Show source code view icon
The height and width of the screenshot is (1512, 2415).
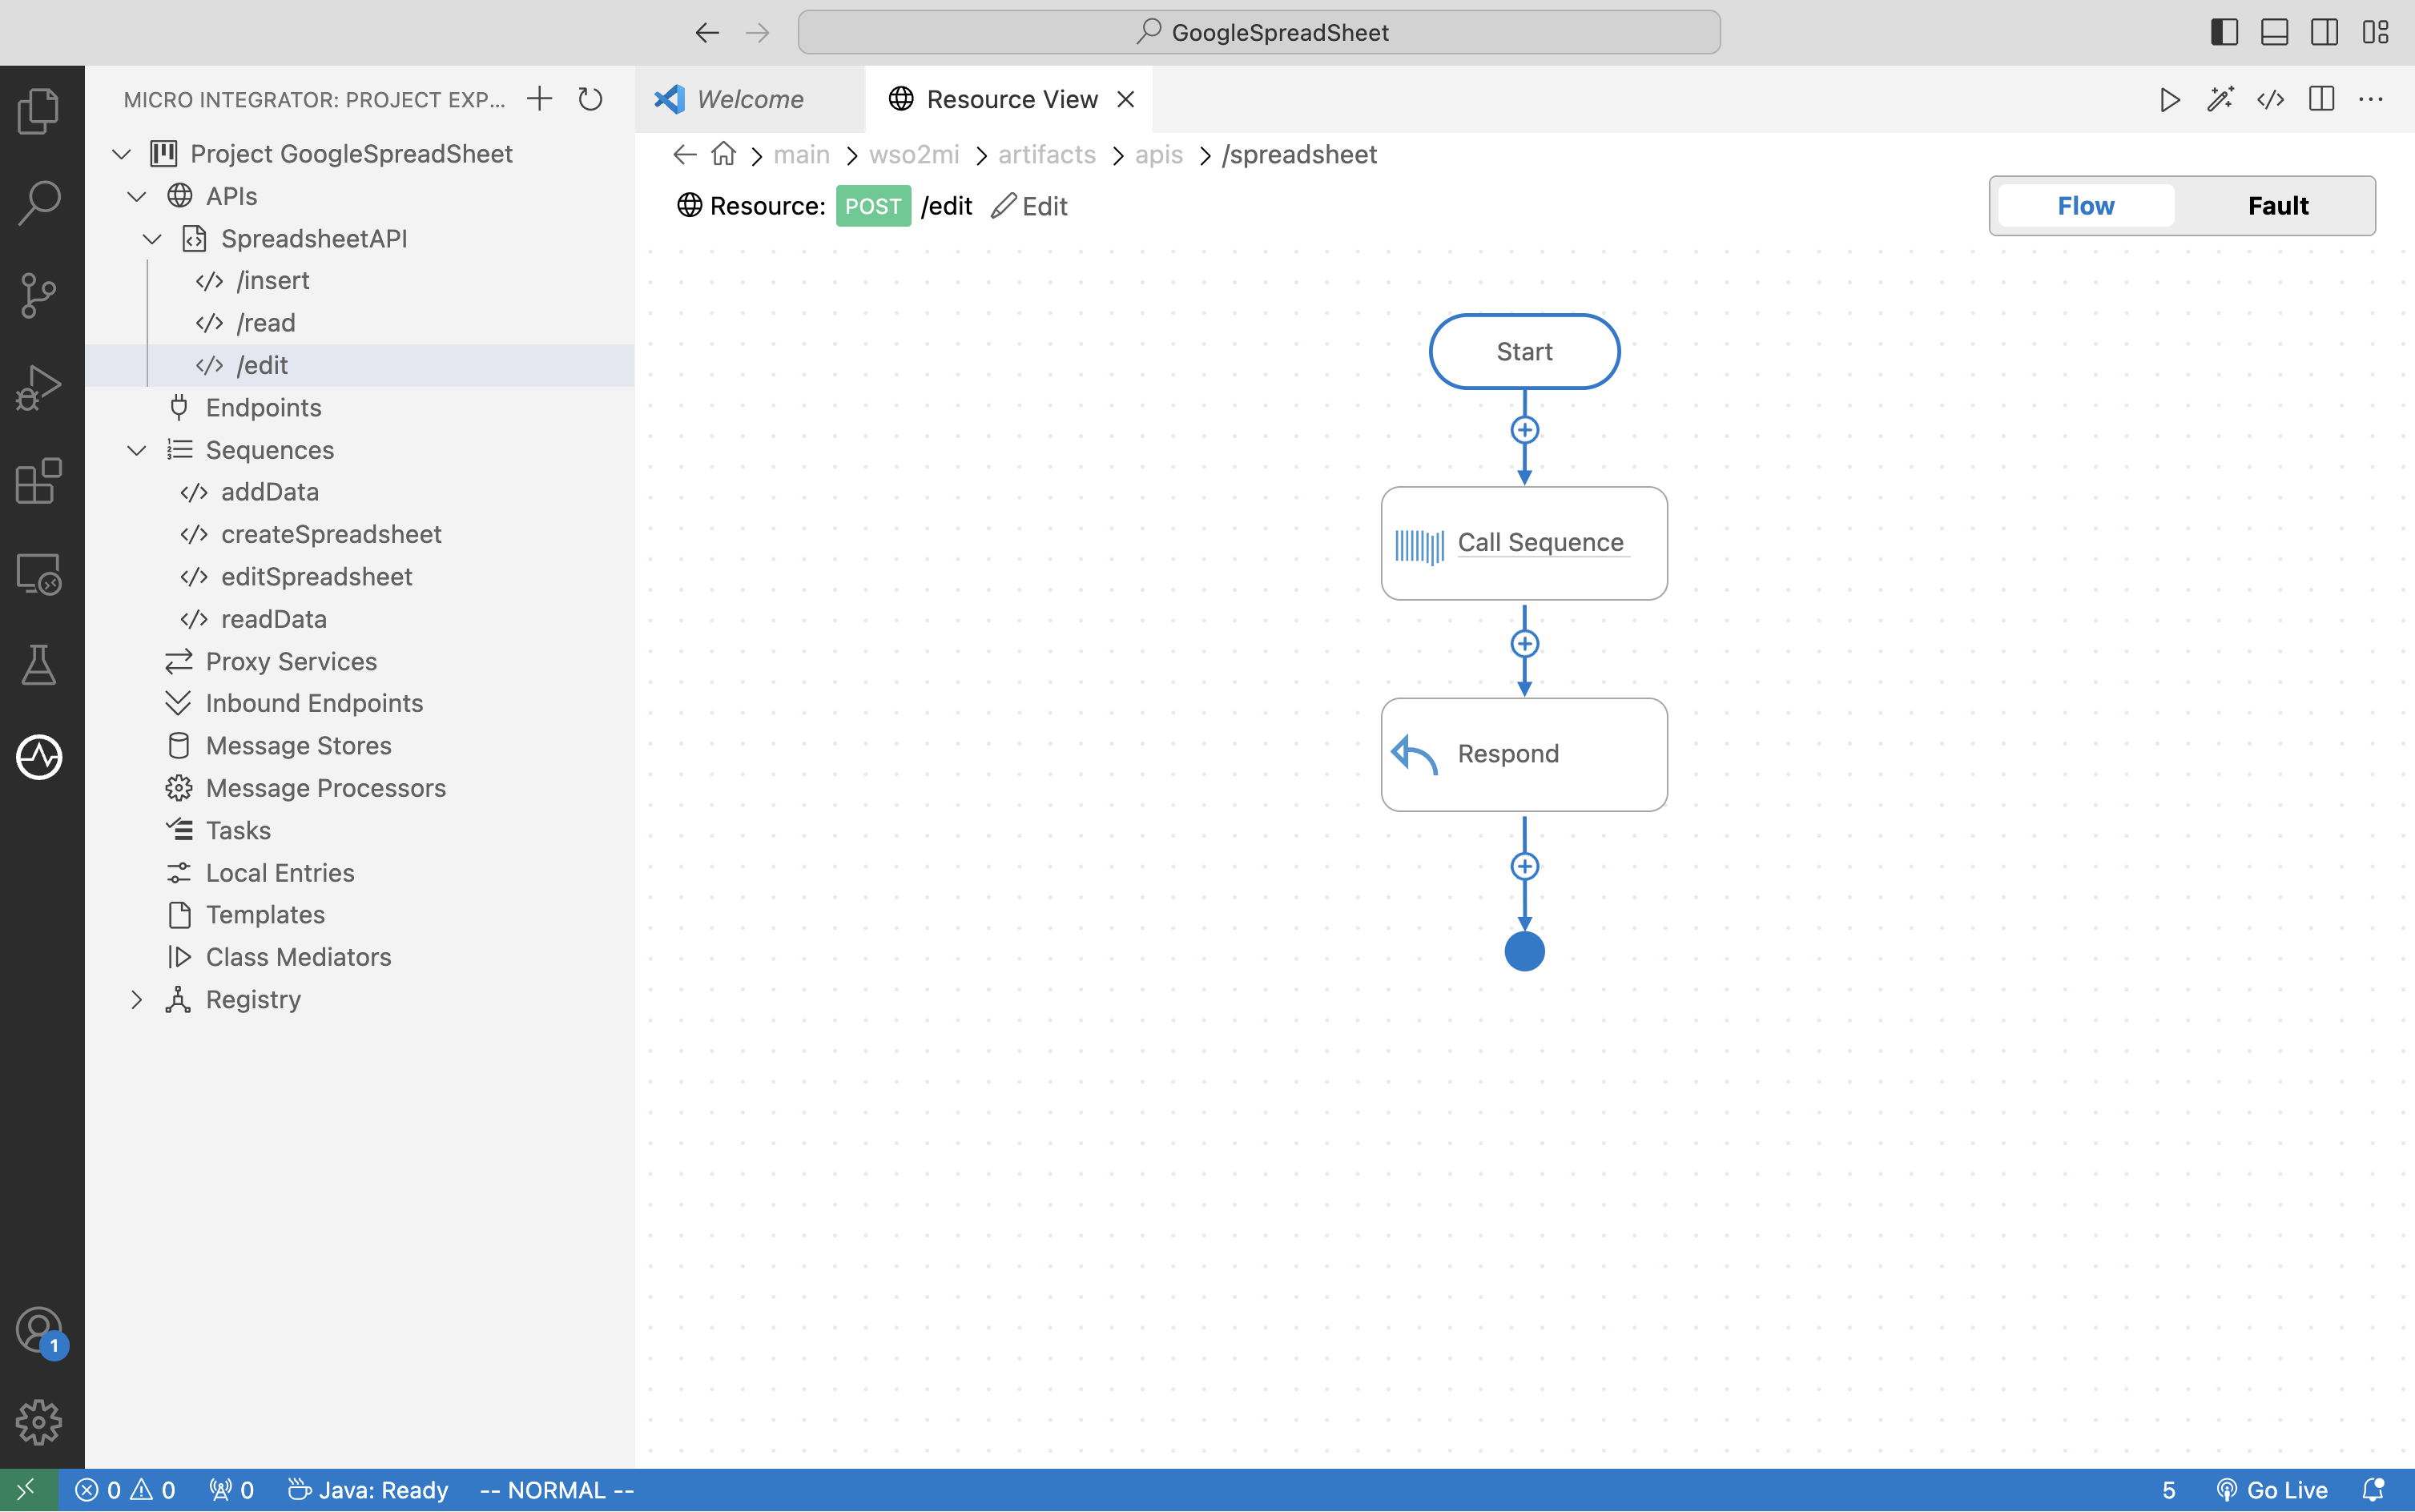(x=2271, y=99)
